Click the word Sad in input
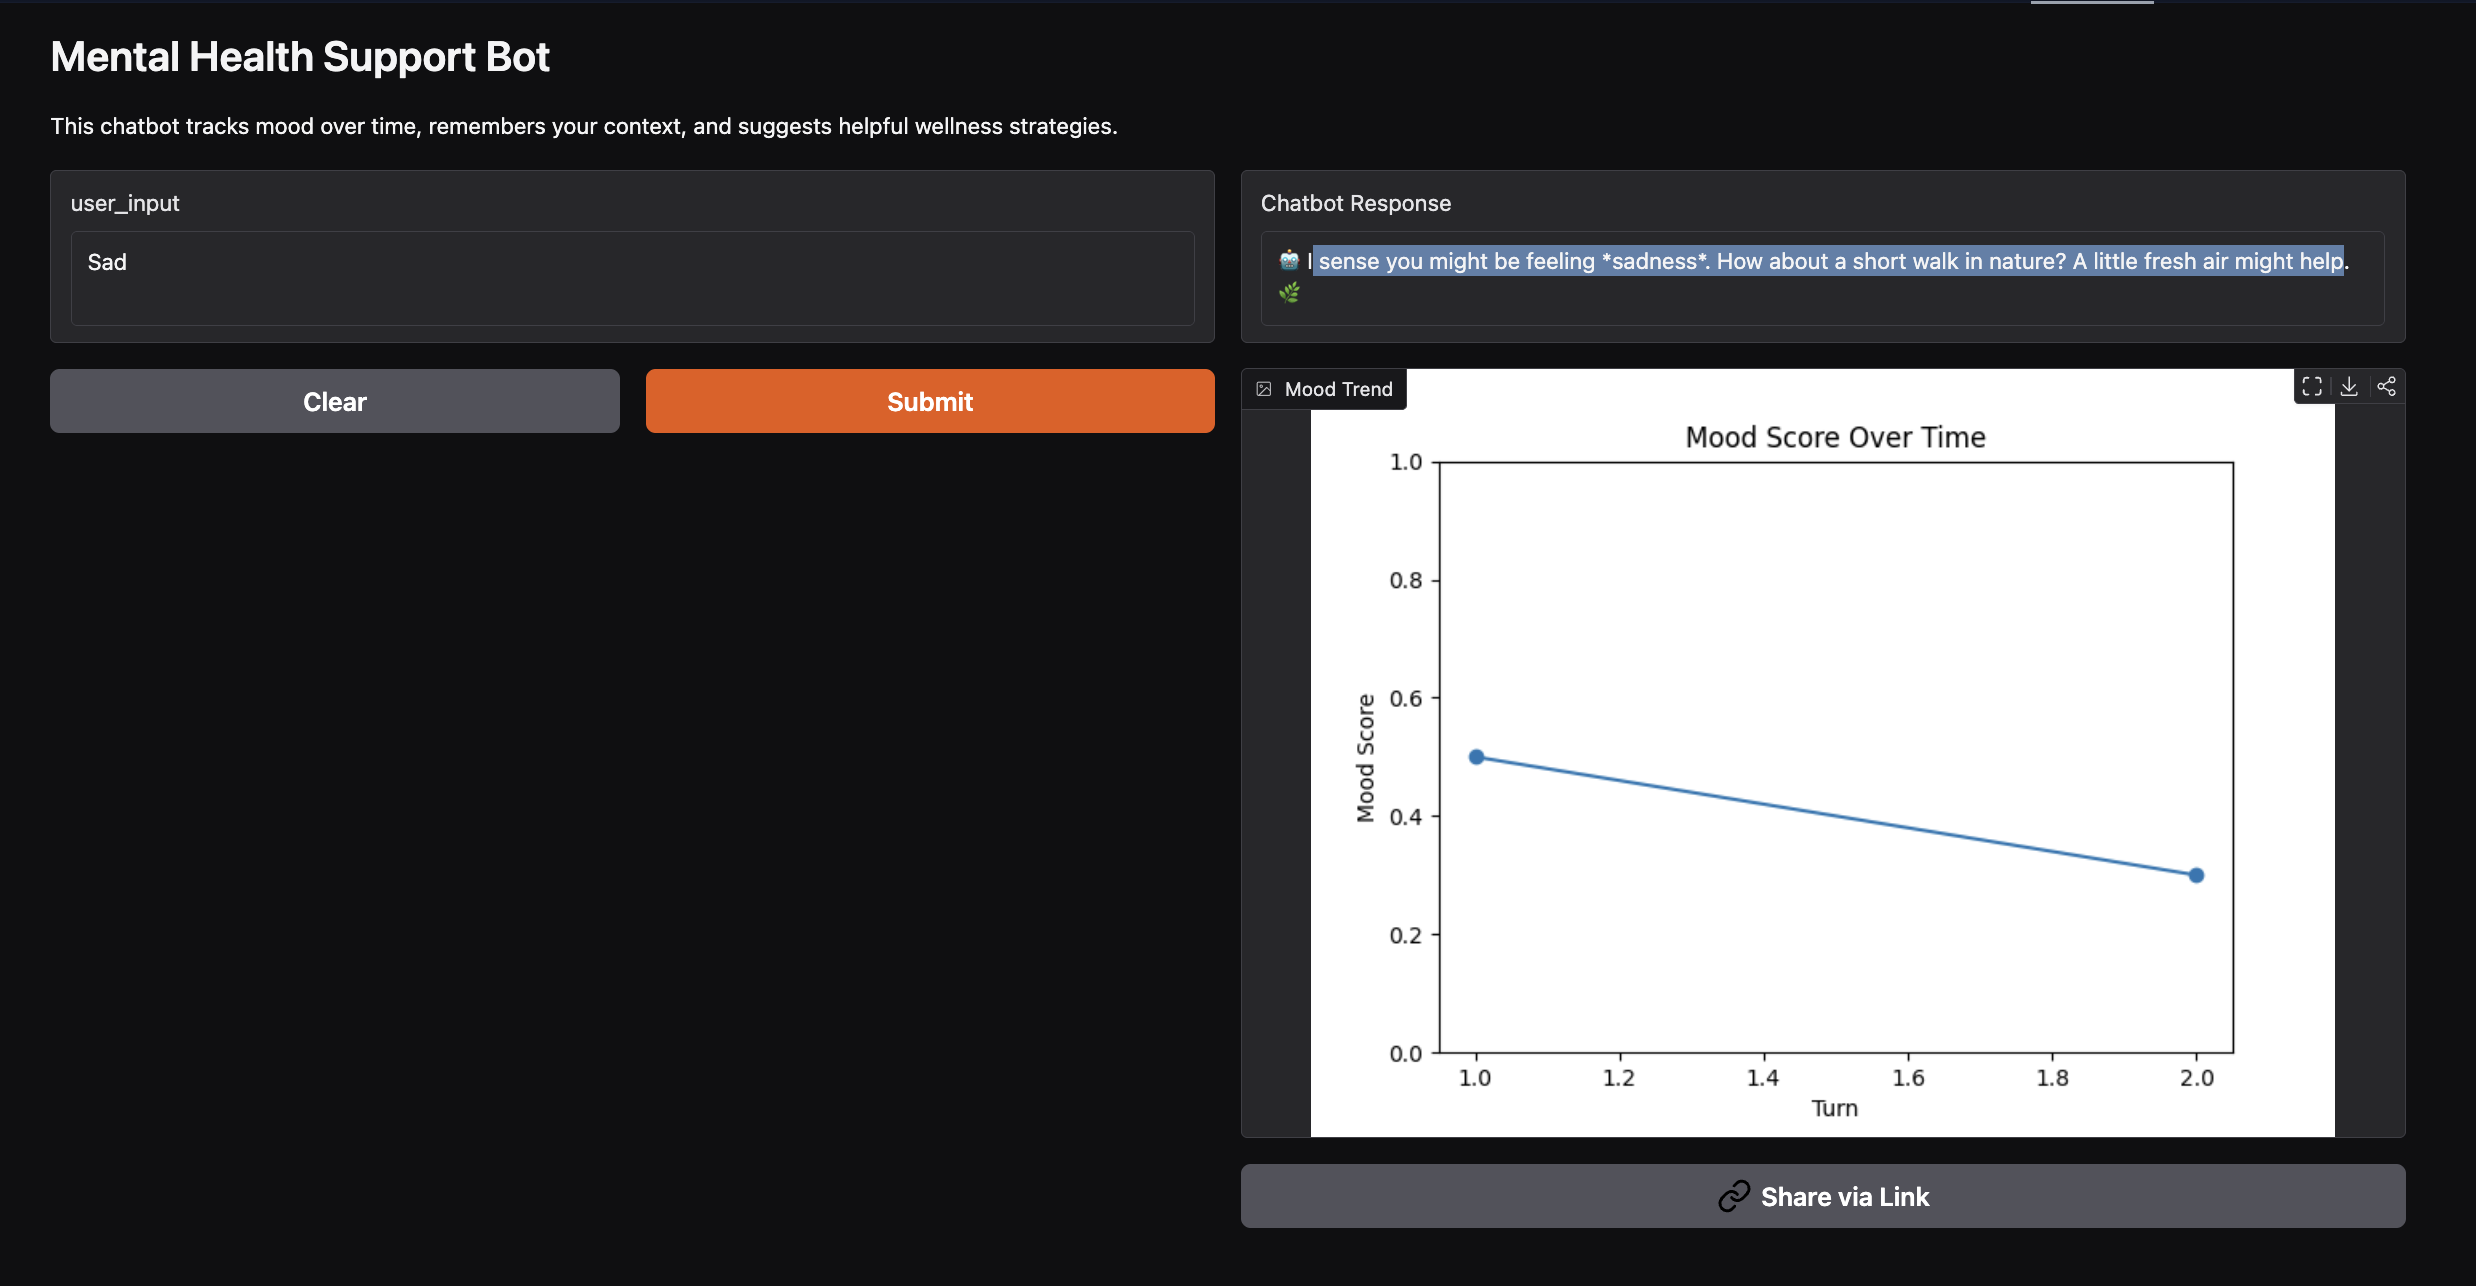Screen dimensions: 2476x1286 [107, 262]
